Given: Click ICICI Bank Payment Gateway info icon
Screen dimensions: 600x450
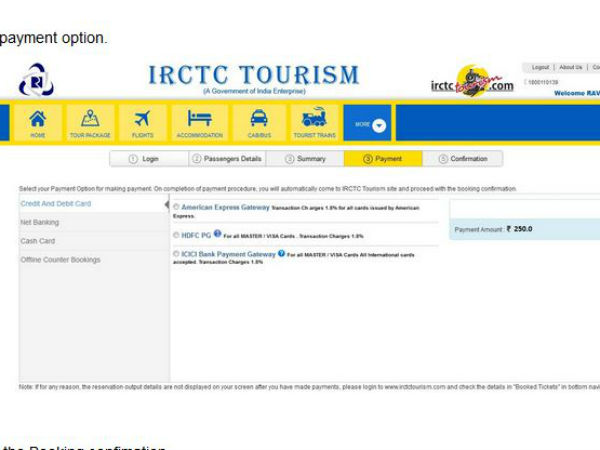Looking at the screenshot, I should point(282,254).
